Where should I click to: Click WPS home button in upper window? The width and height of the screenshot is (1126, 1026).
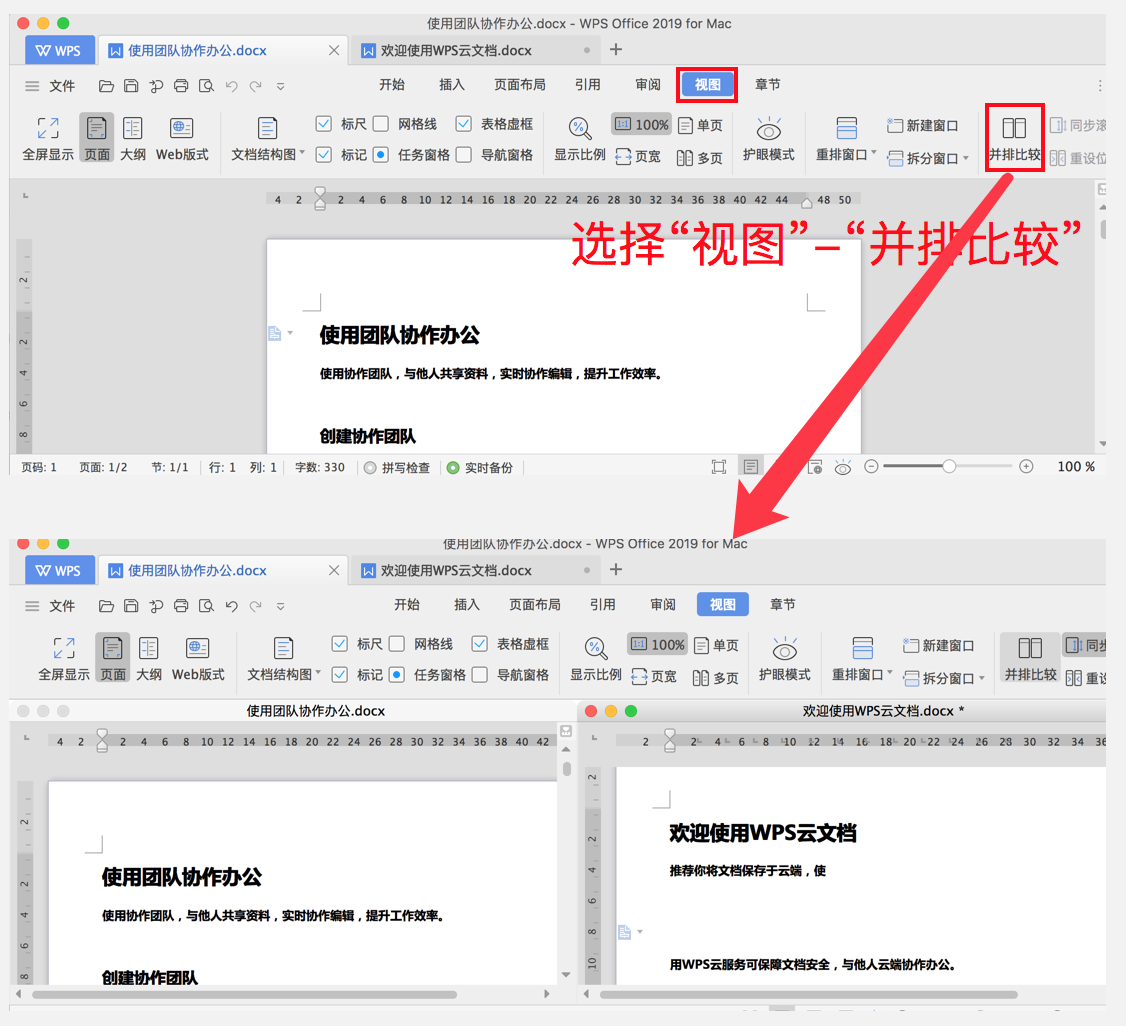click(60, 50)
